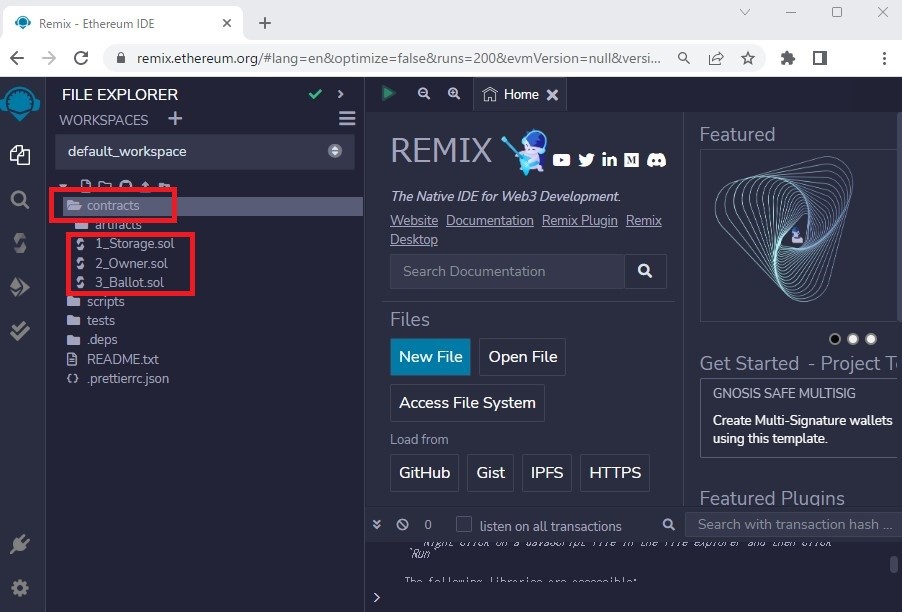902x612 pixels.
Task: Open the double-checkmark testing plugin icon
Action: click(x=20, y=331)
